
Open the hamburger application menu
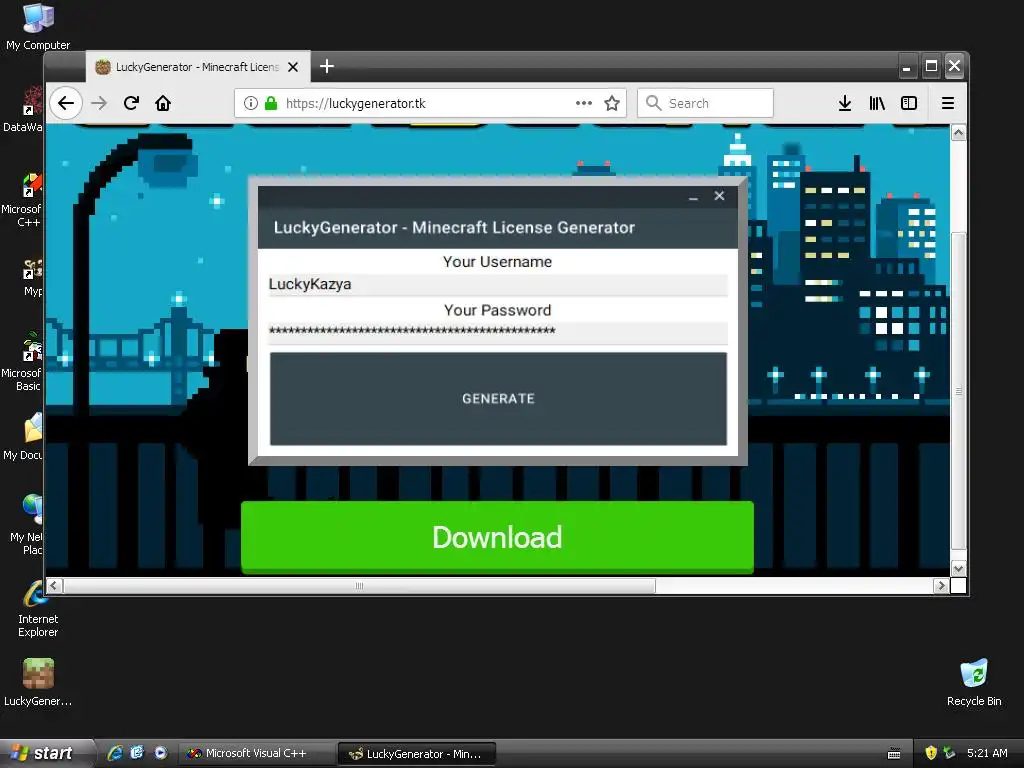(x=948, y=103)
